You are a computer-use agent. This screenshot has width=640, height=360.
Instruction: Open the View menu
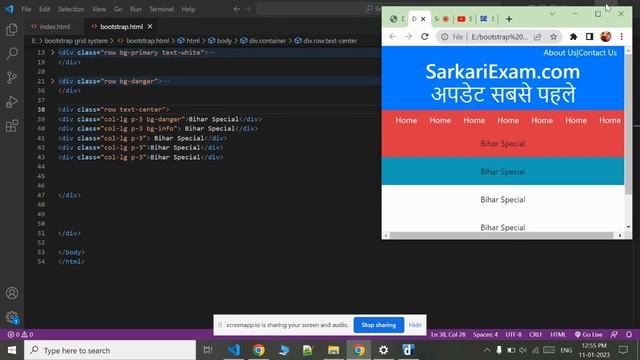pyautogui.click(x=99, y=9)
